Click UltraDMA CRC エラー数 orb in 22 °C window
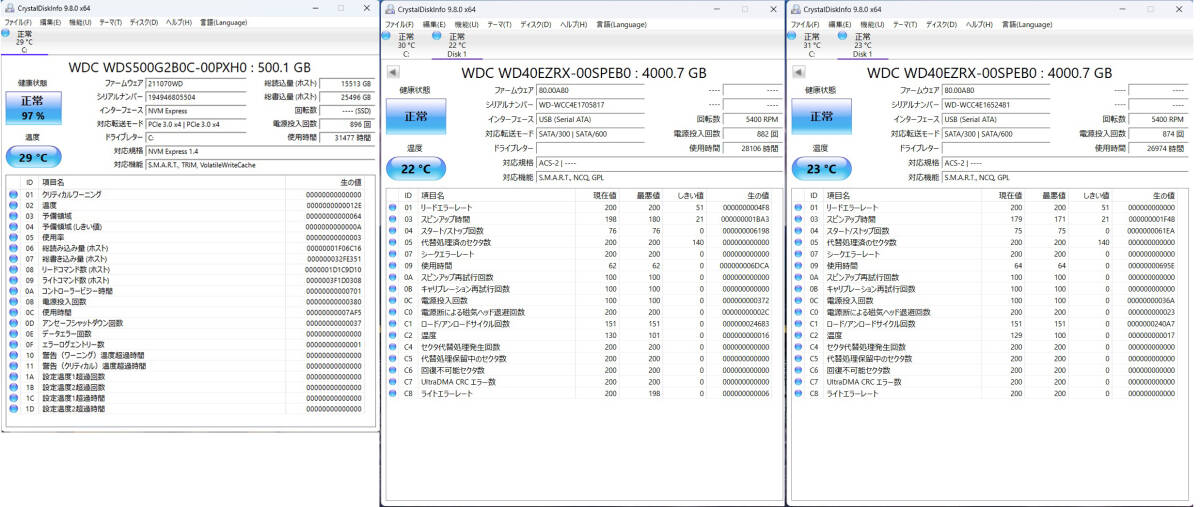1200x507 pixels. pyautogui.click(x=393, y=381)
